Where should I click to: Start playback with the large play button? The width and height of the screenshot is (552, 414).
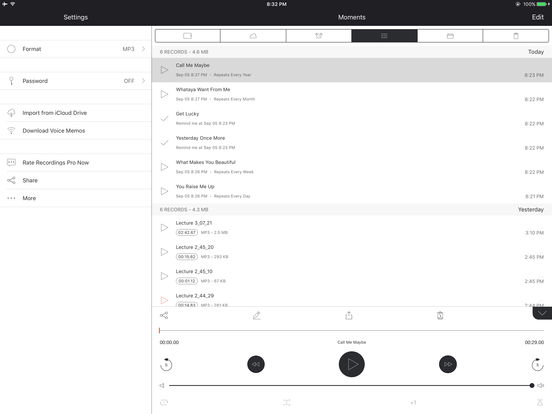pyautogui.click(x=351, y=364)
